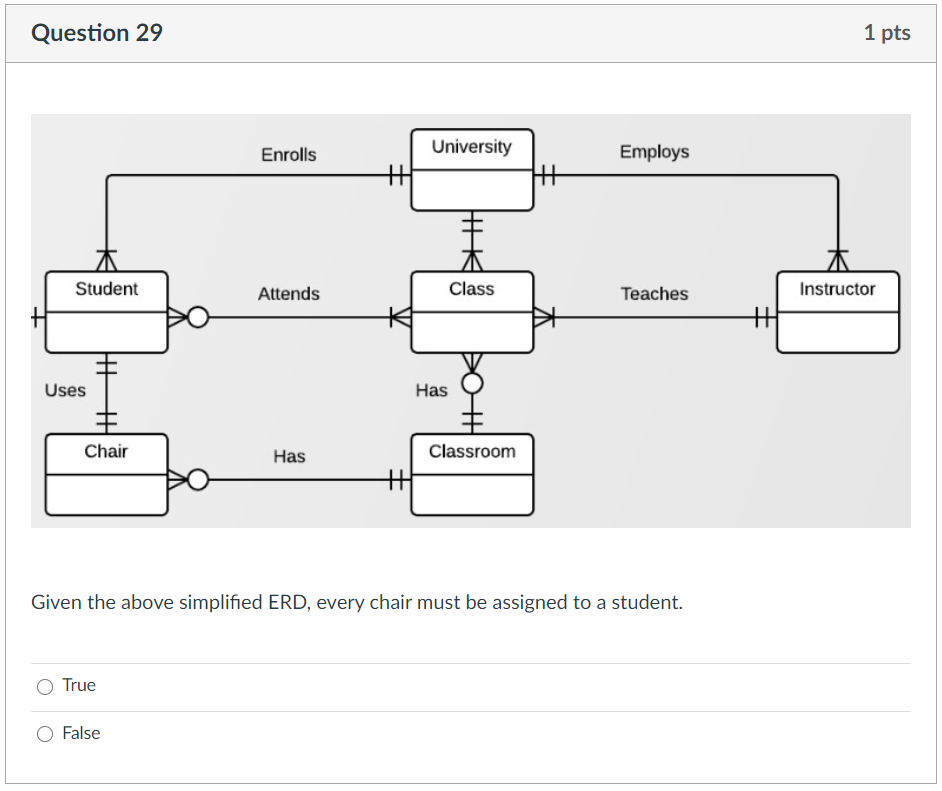The image size is (942, 791).
Task: Click the circle symbol on the Attends relationship
Action: [197, 315]
